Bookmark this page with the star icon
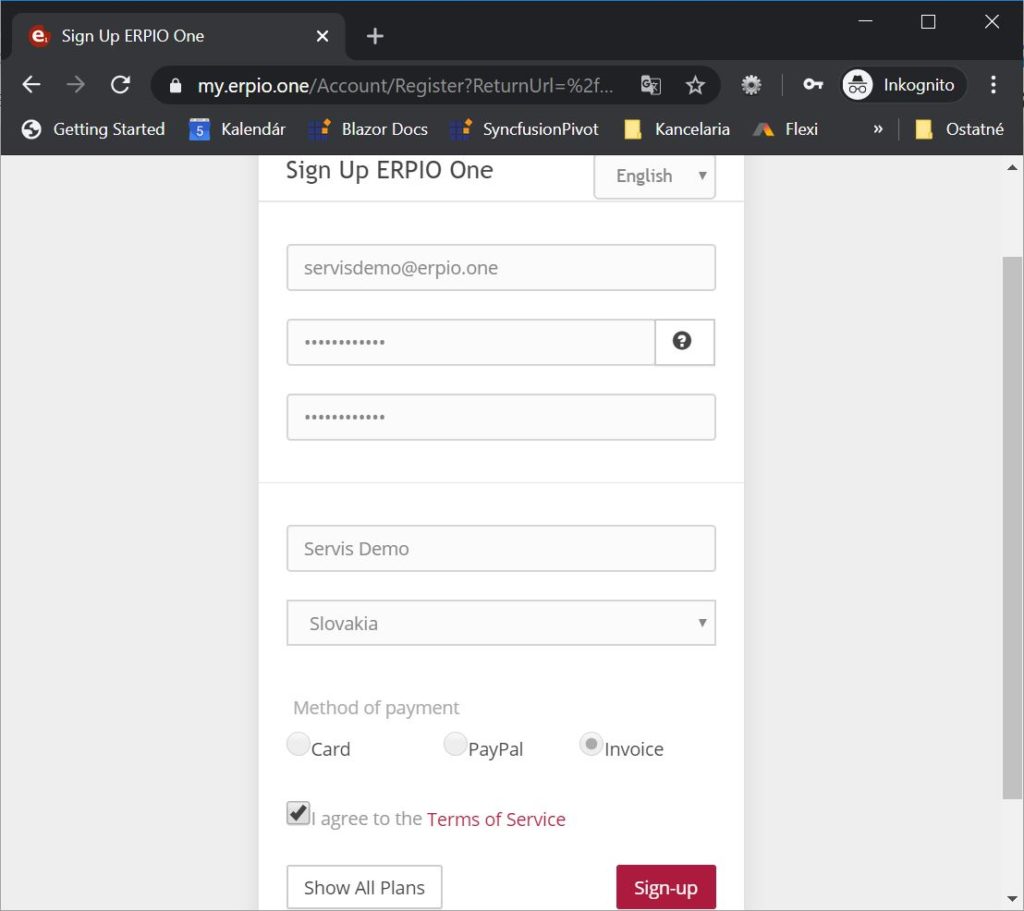Viewport: 1024px width, 911px height. click(695, 85)
